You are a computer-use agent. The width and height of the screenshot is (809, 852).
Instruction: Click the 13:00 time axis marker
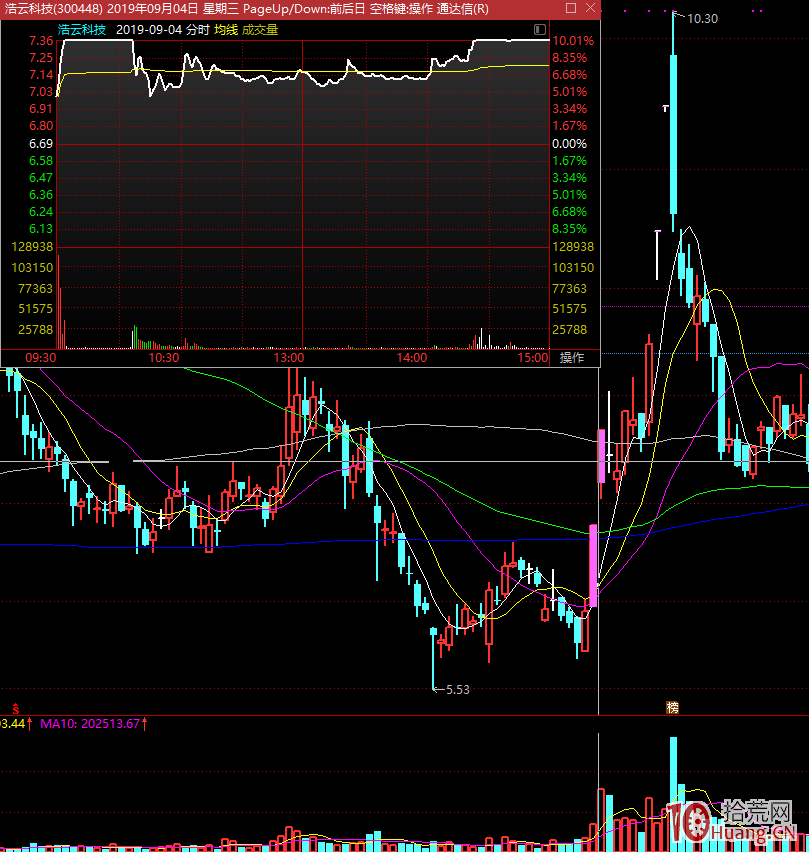[x=288, y=357]
